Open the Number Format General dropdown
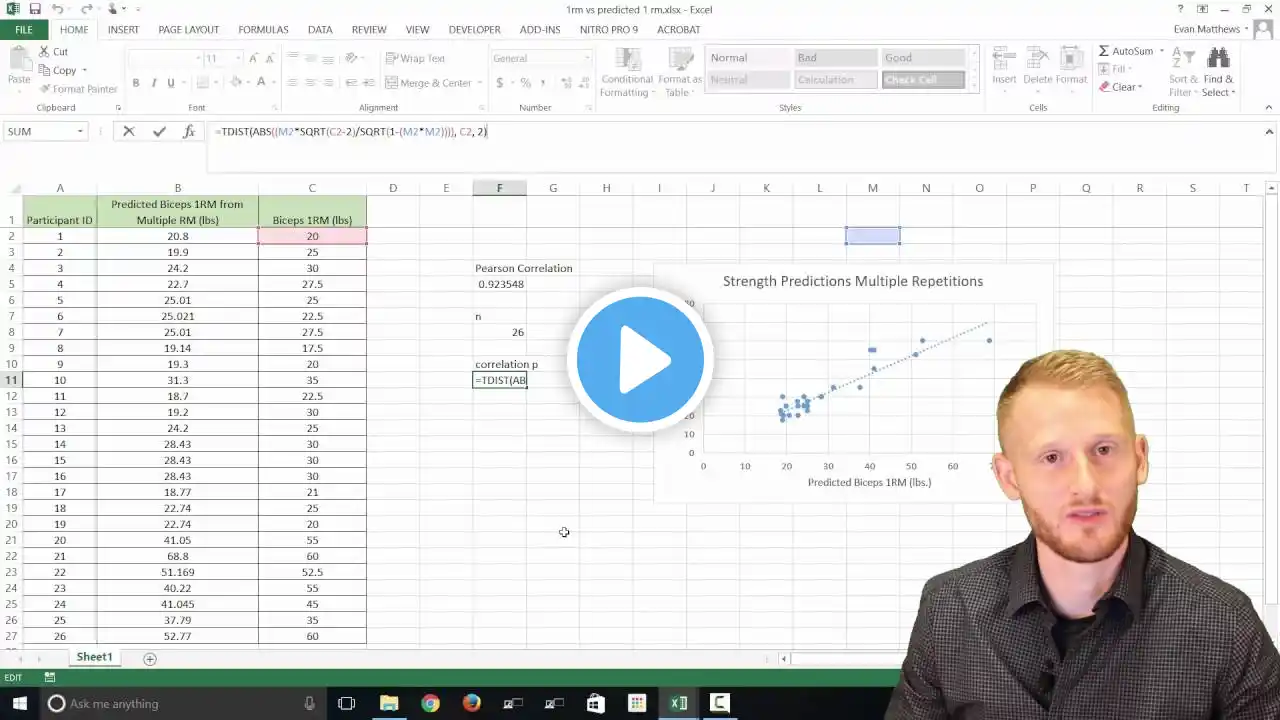The height and width of the screenshot is (720, 1280). (587, 58)
